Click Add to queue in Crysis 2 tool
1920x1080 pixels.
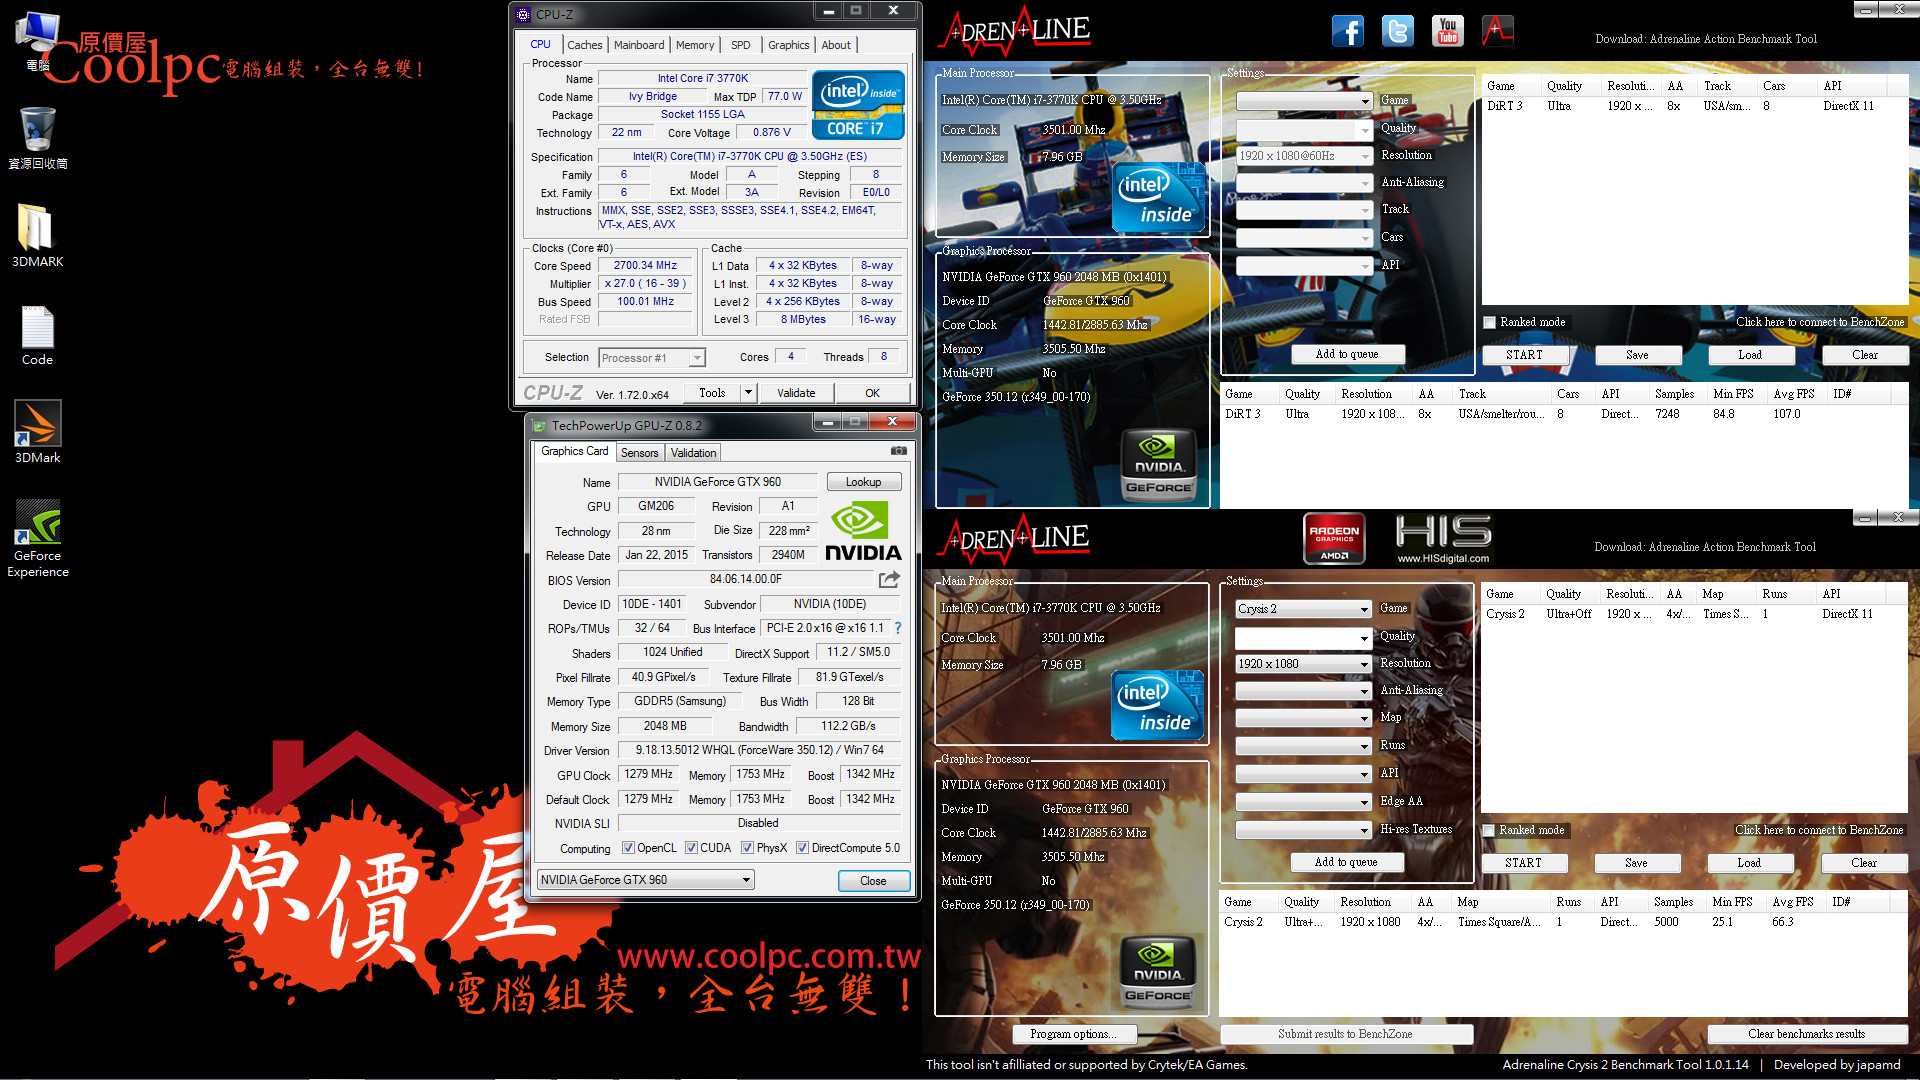pyautogui.click(x=1346, y=862)
